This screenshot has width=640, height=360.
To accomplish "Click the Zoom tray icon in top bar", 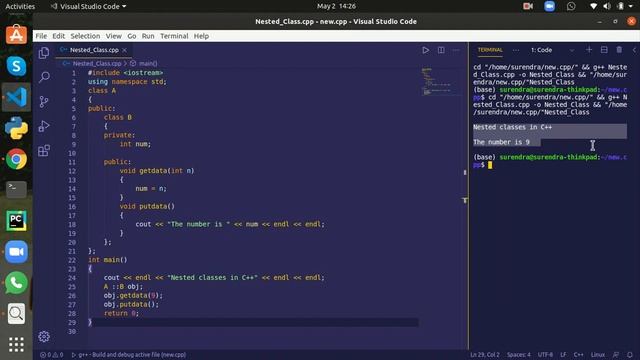I will point(549,6).
